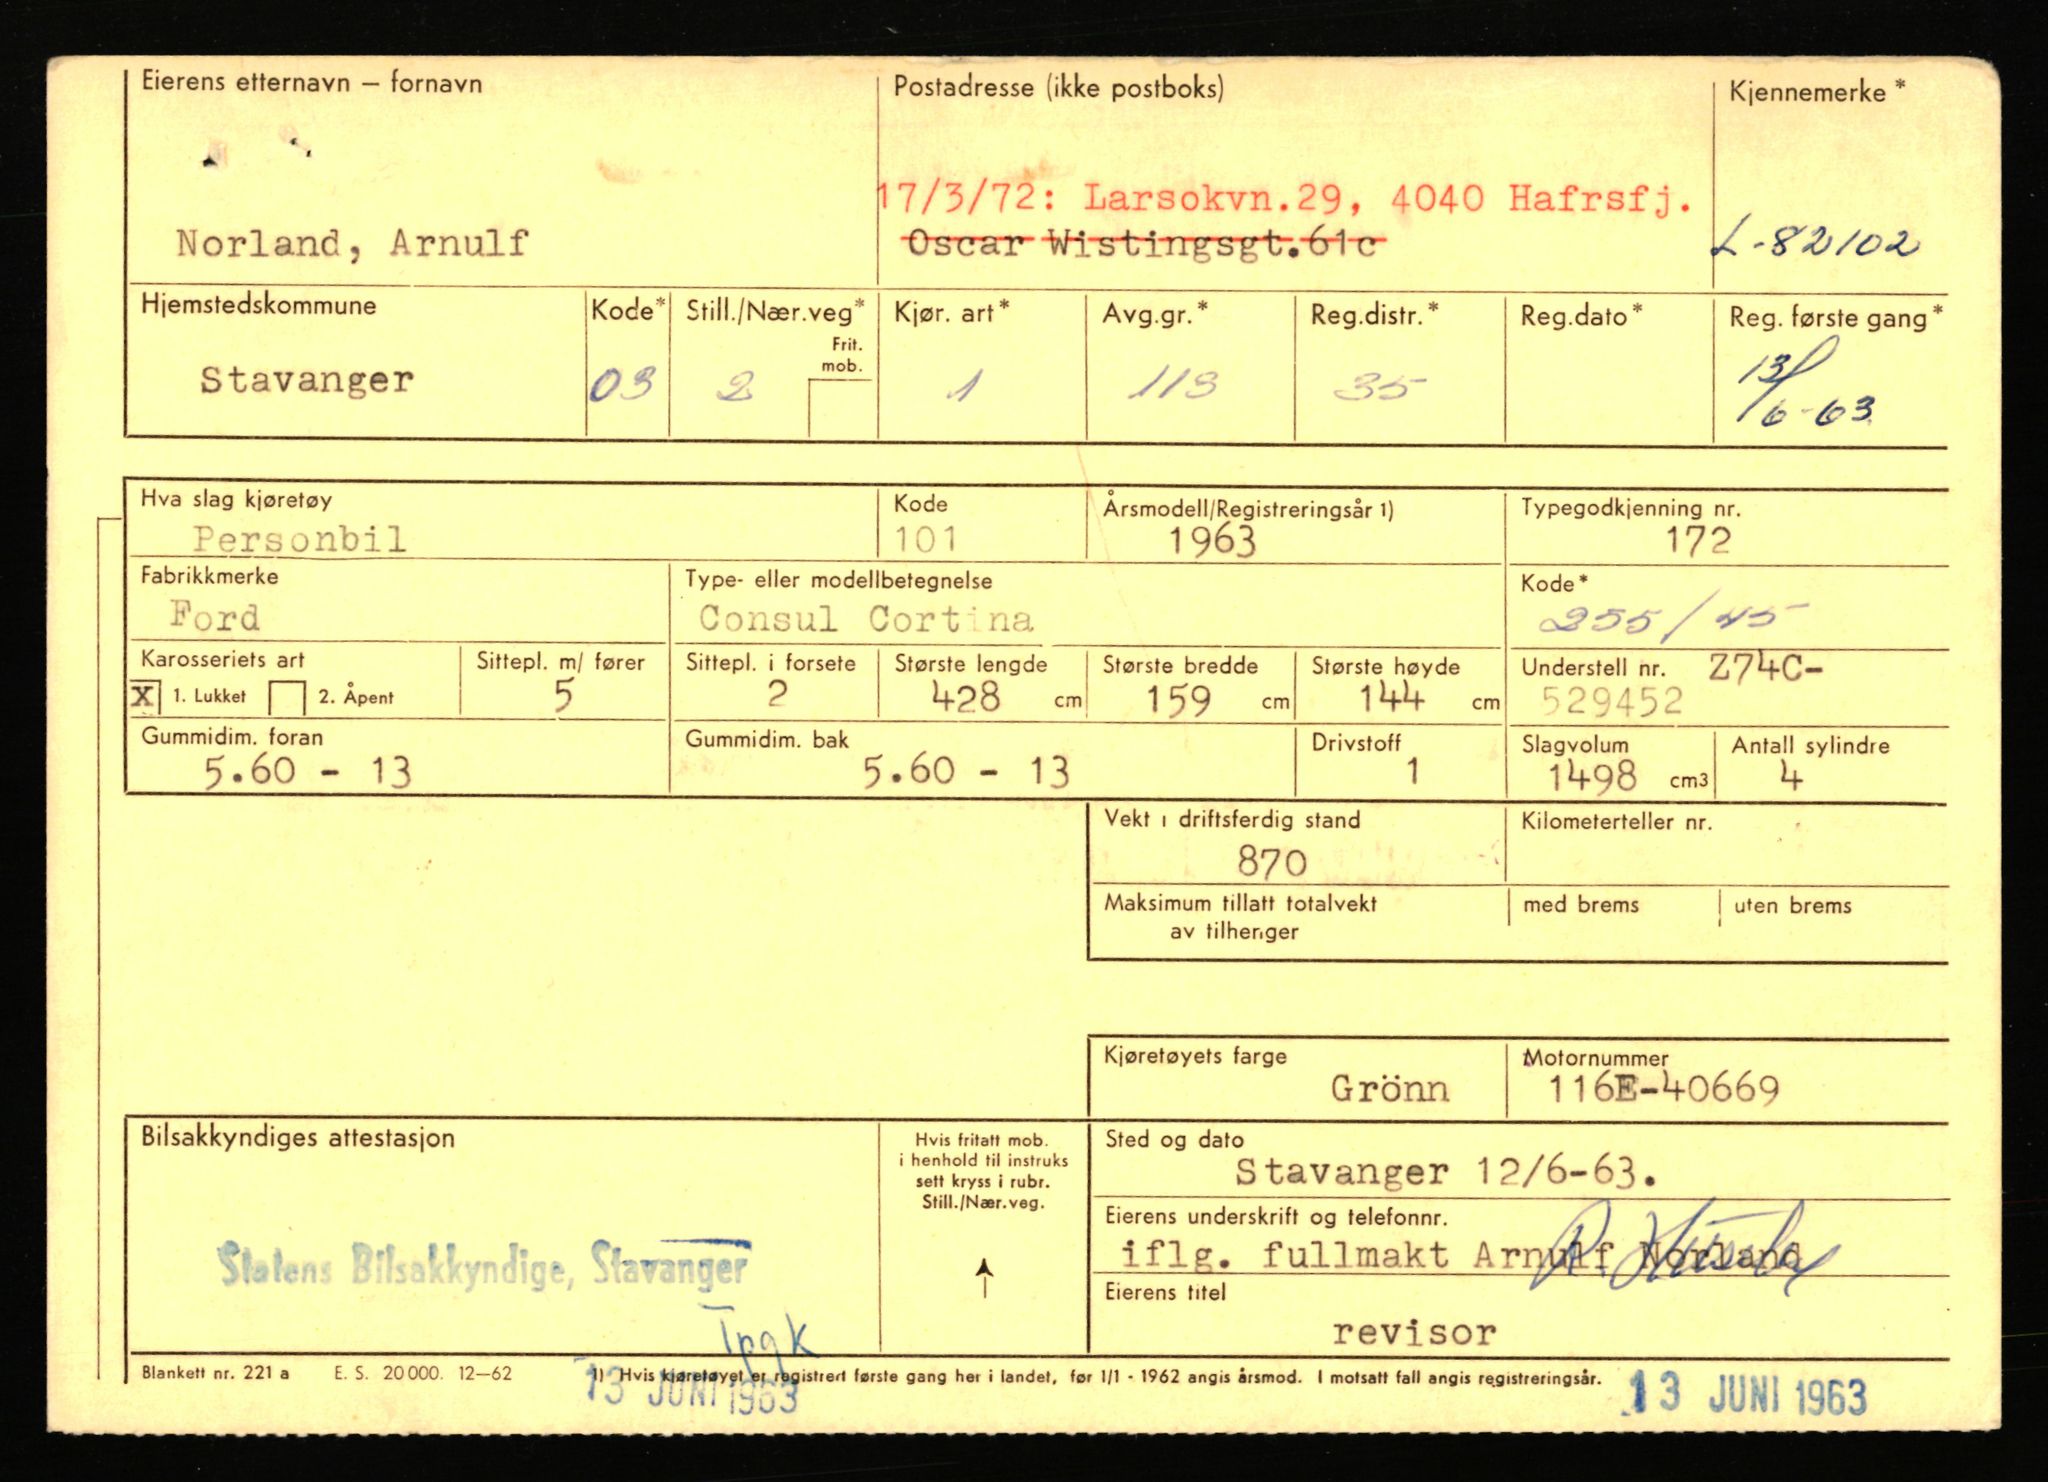
Task: Click the largest length value 428
Action: [x=965, y=697]
